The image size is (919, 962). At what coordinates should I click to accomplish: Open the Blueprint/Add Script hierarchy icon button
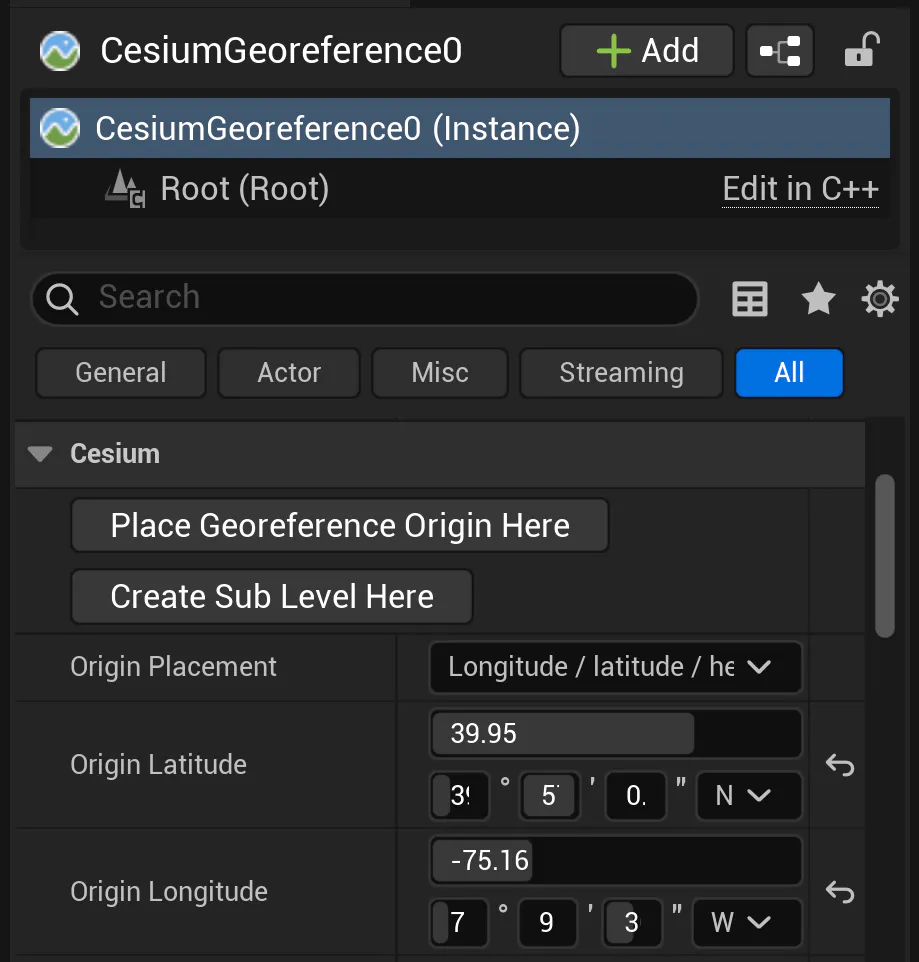(x=780, y=50)
